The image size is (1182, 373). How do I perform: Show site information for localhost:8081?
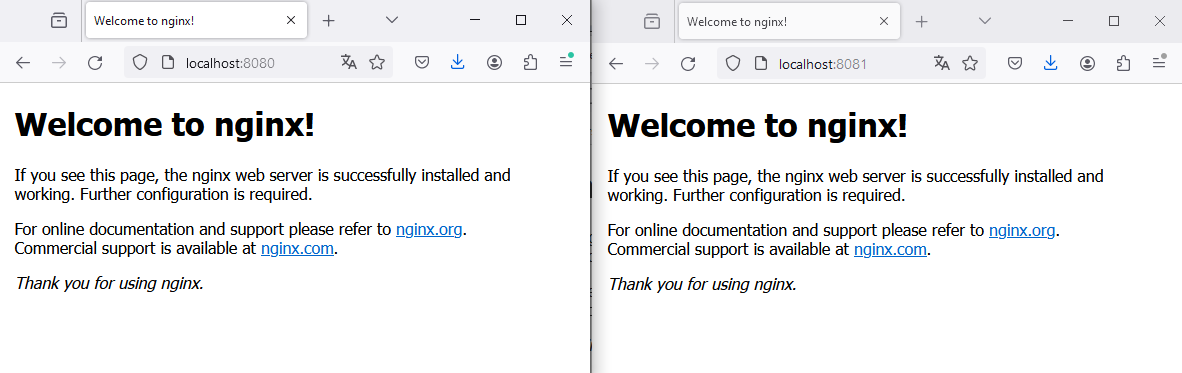point(761,63)
